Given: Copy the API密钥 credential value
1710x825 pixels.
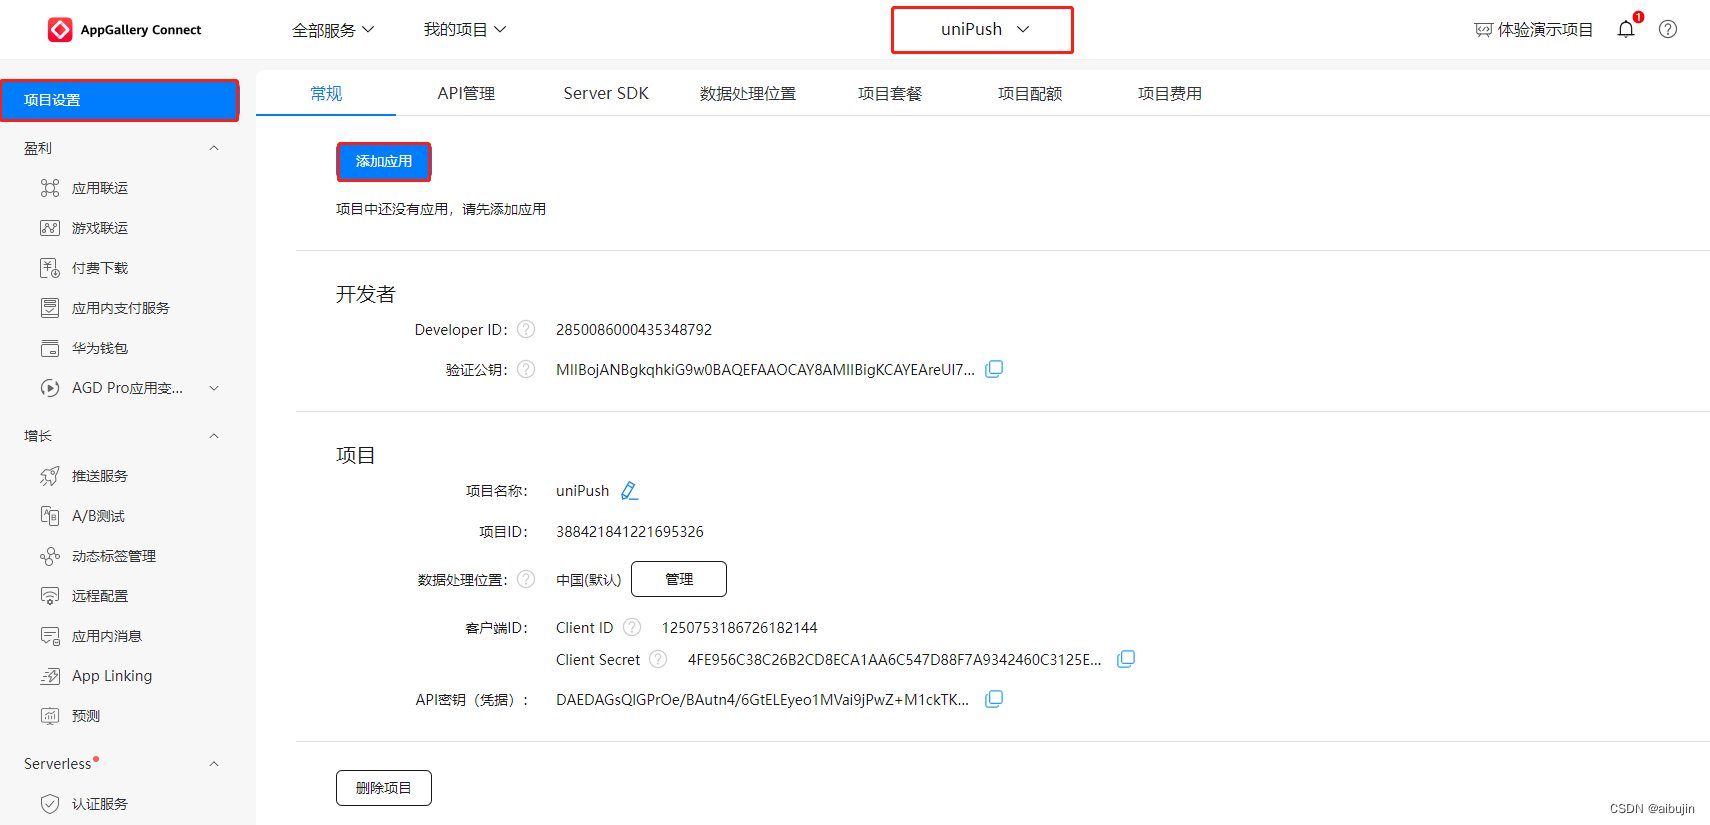Looking at the screenshot, I should (994, 699).
